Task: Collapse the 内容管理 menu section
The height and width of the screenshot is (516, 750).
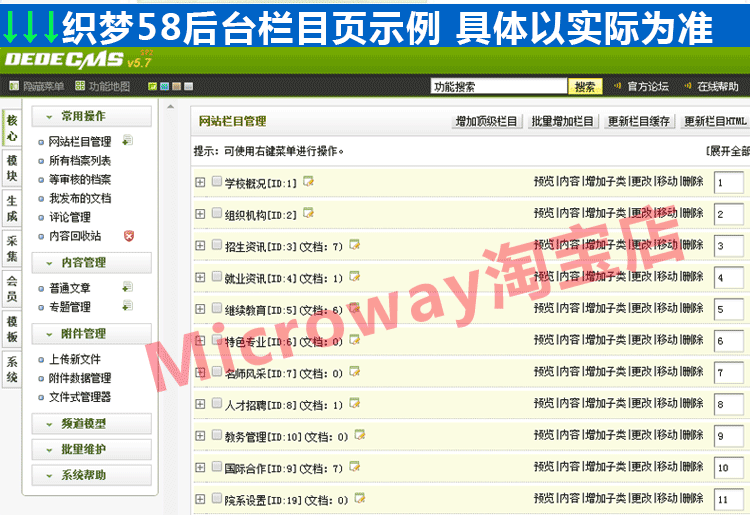Action: [91, 263]
